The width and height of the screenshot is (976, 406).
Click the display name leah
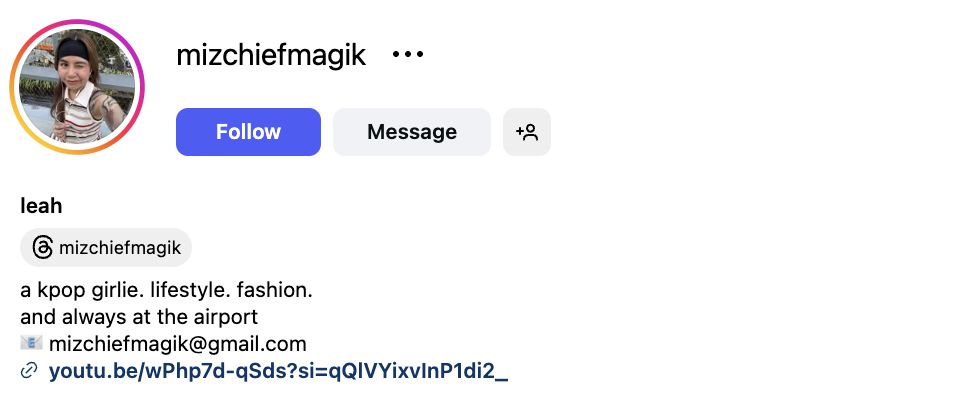coord(41,206)
